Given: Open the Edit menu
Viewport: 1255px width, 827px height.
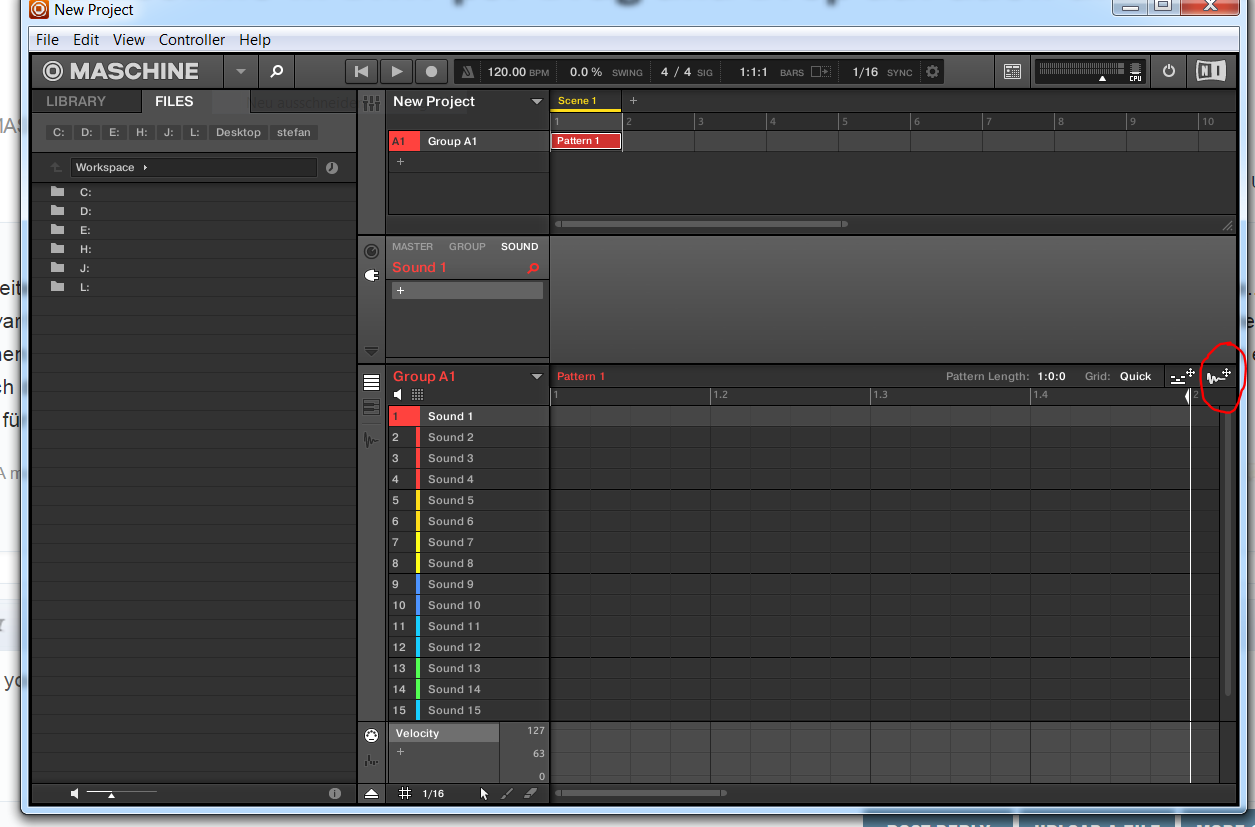Looking at the screenshot, I should pos(86,40).
